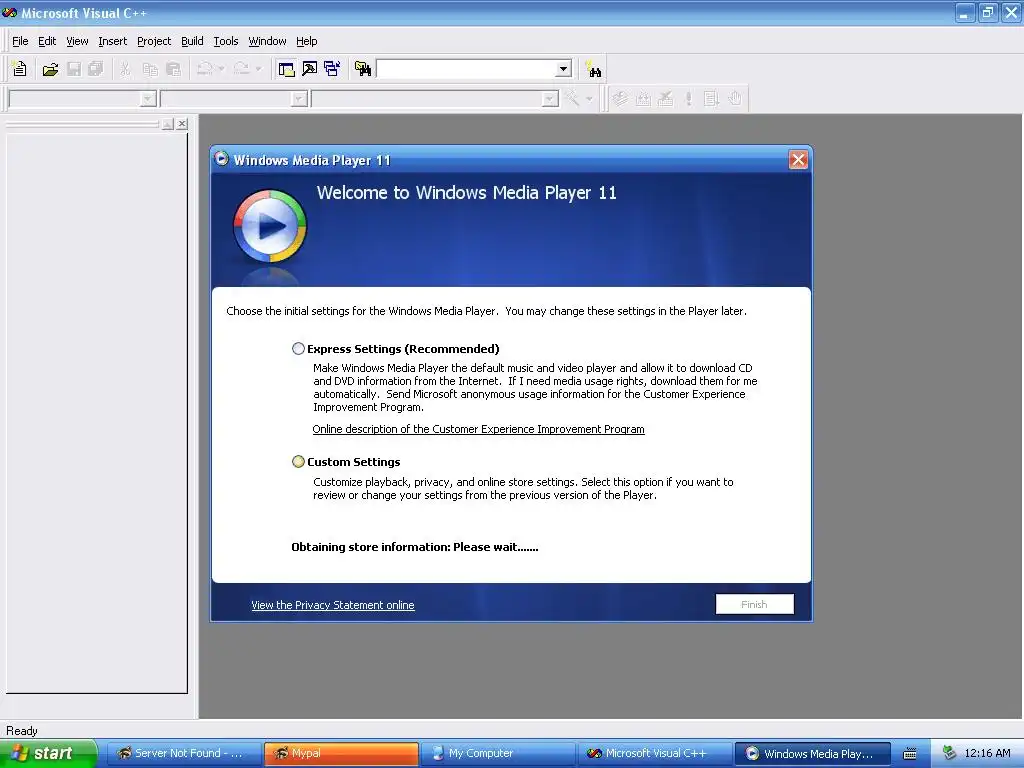The width and height of the screenshot is (1024, 768).
Task: Click the Windows Media Player logo image
Action: tap(270, 226)
